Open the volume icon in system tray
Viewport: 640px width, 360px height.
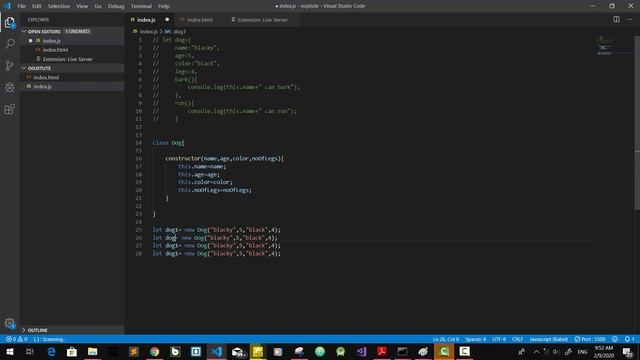click(x=557, y=352)
